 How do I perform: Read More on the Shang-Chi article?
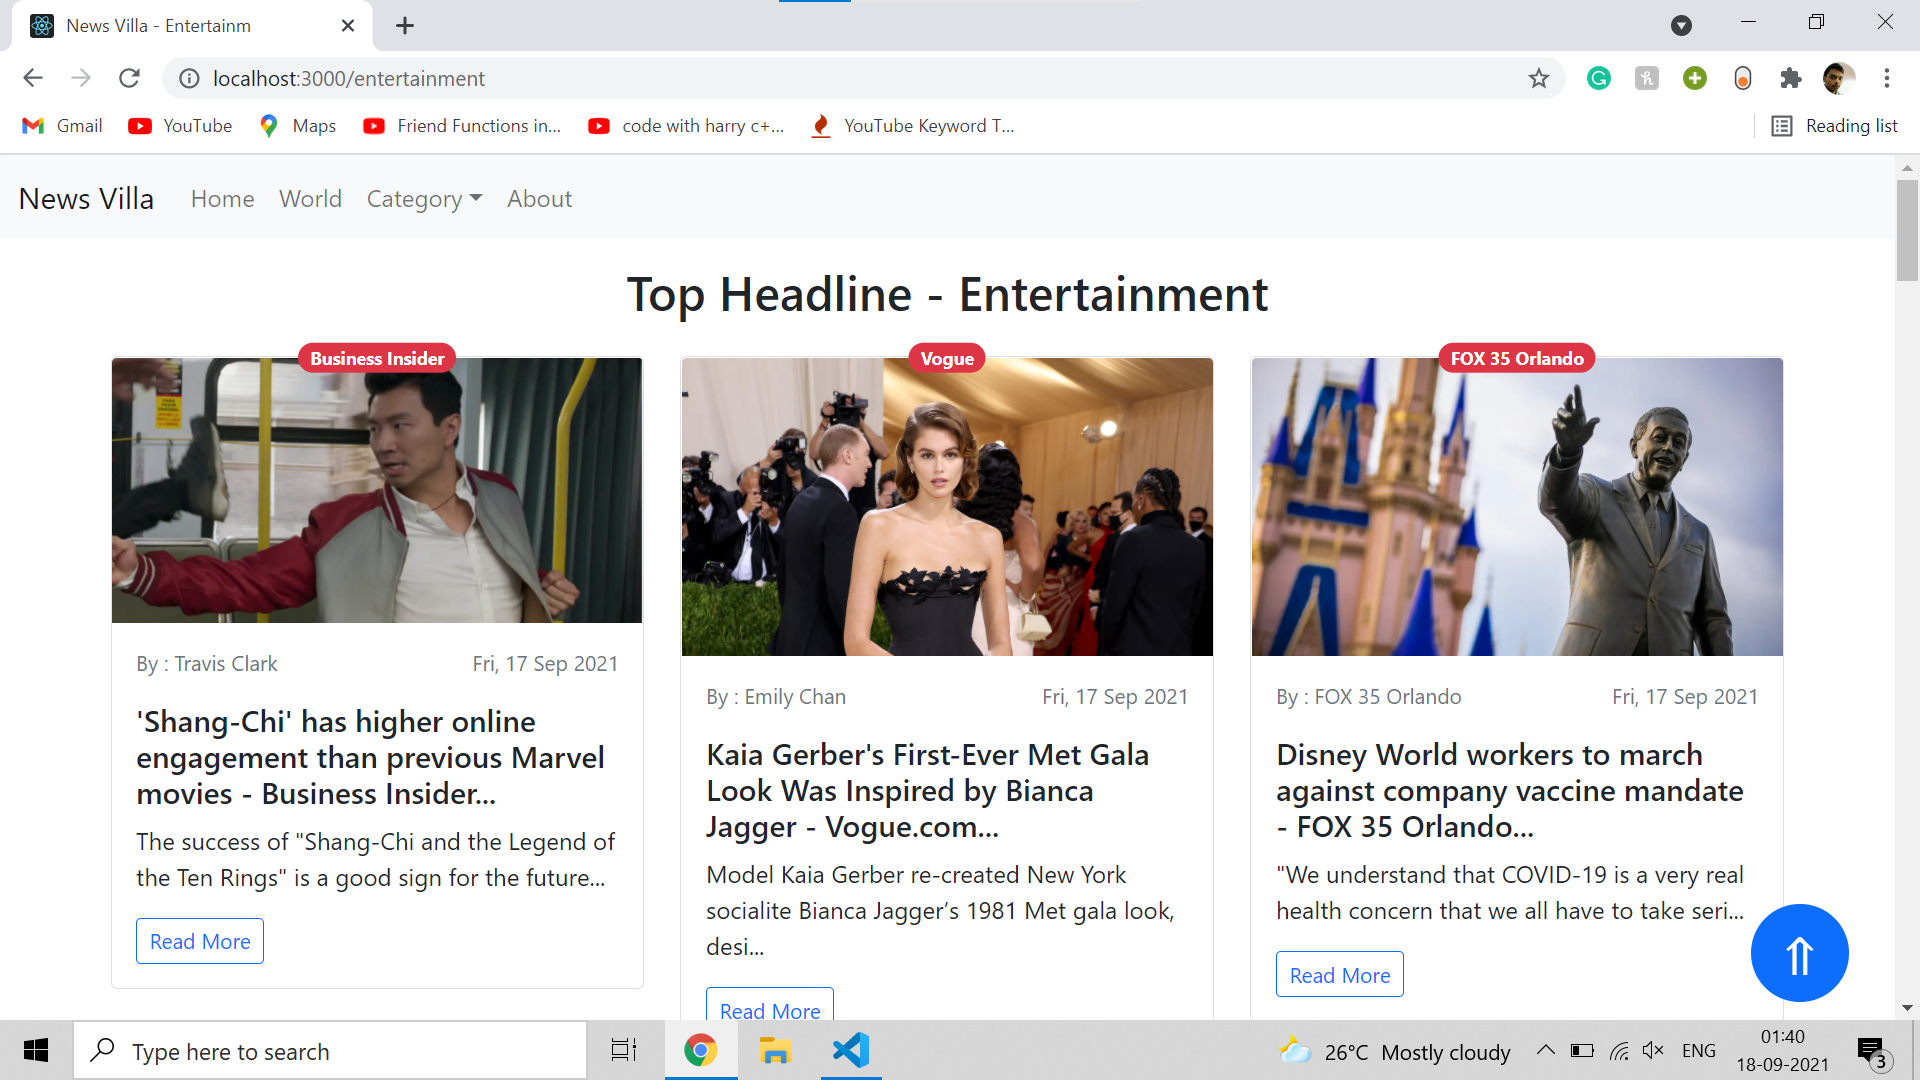pyautogui.click(x=200, y=941)
